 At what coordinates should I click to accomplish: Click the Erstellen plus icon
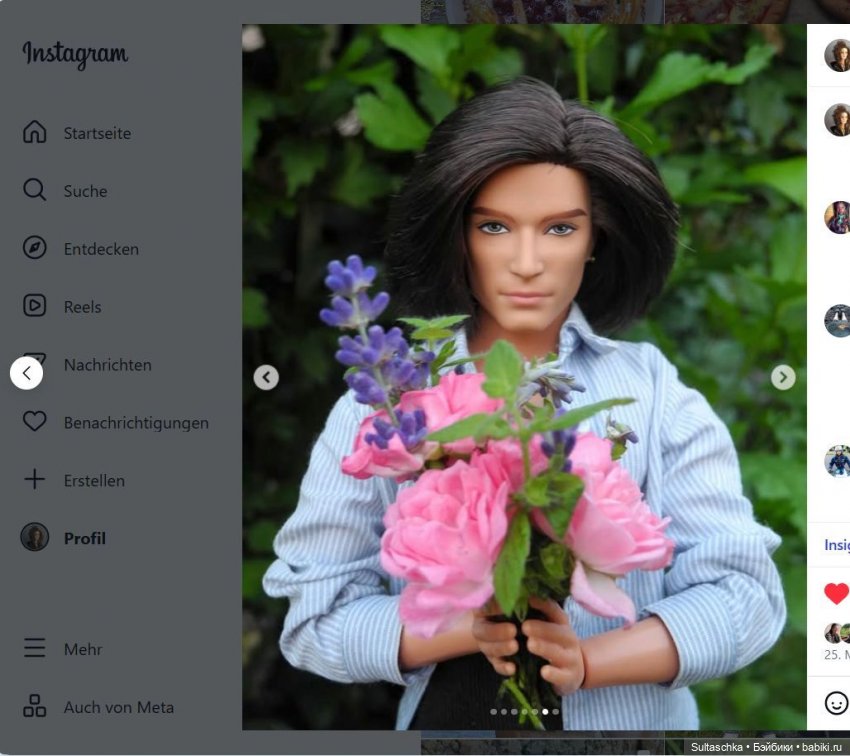click(34, 480)
